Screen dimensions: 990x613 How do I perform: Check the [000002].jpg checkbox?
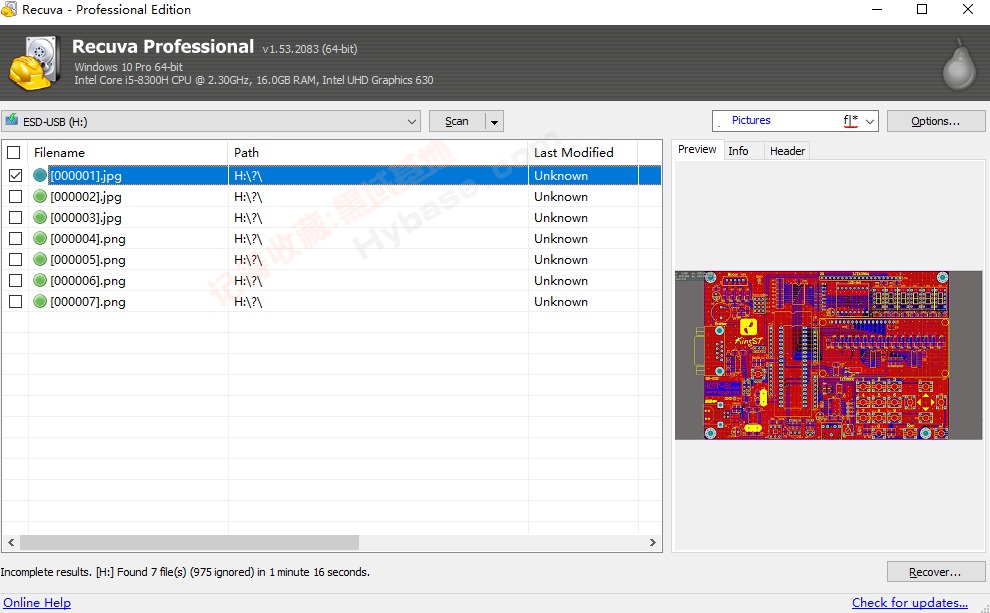pos(15,196)
